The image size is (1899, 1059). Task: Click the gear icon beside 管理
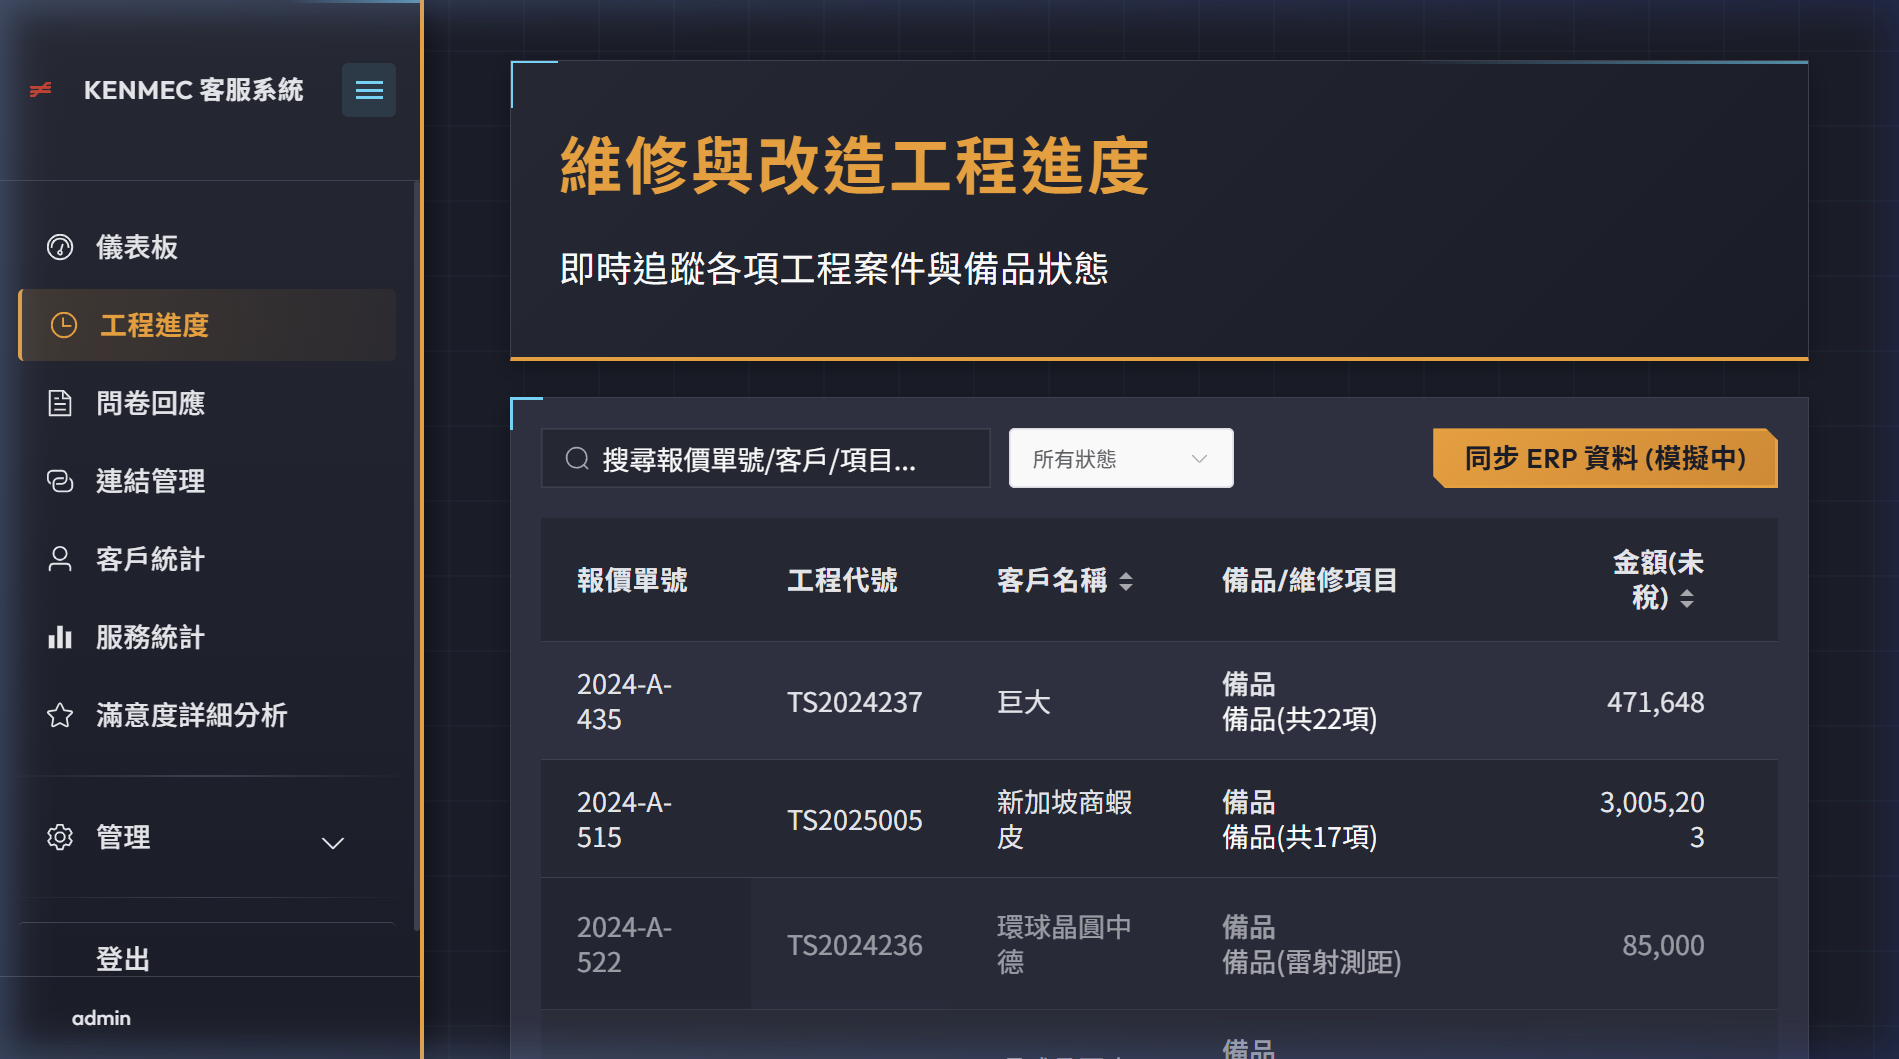coord(60,837)
